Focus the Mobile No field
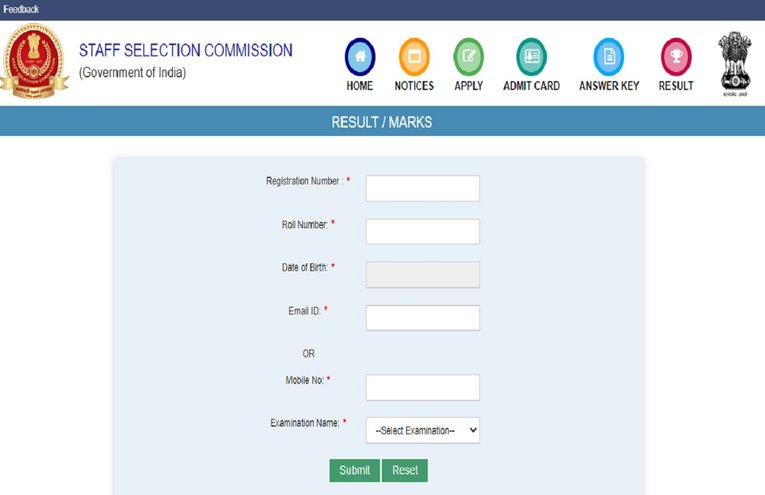The height and width of the screenshot is (495, 765). 423,387
